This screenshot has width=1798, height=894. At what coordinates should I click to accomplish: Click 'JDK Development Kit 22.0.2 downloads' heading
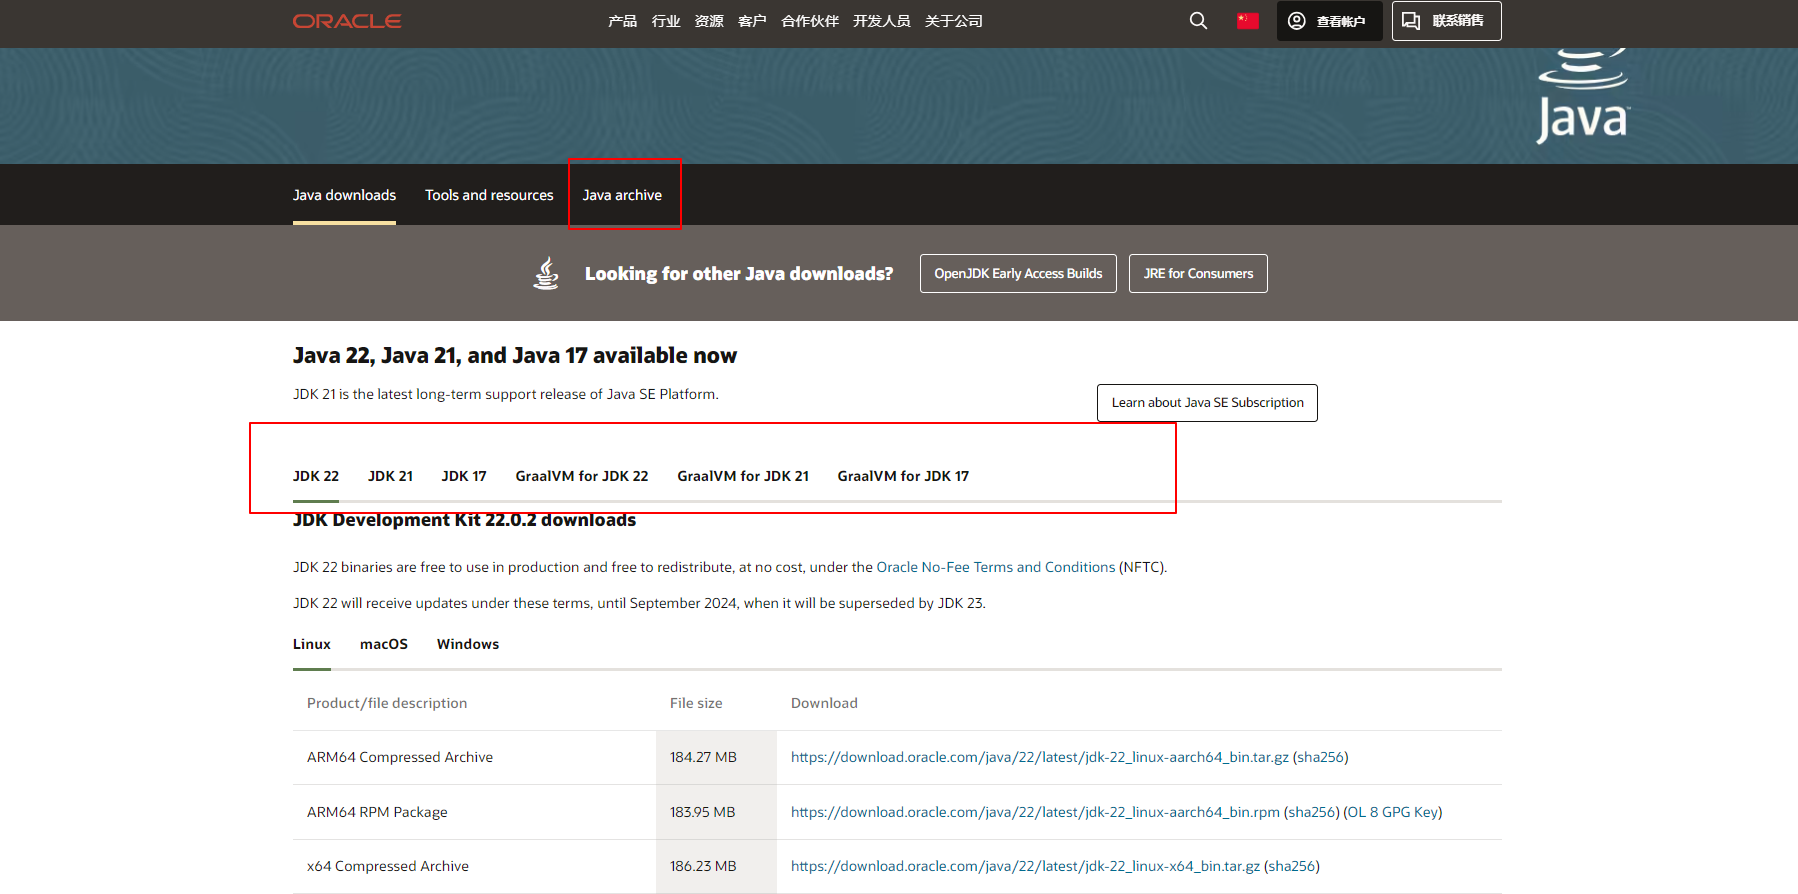464,520
